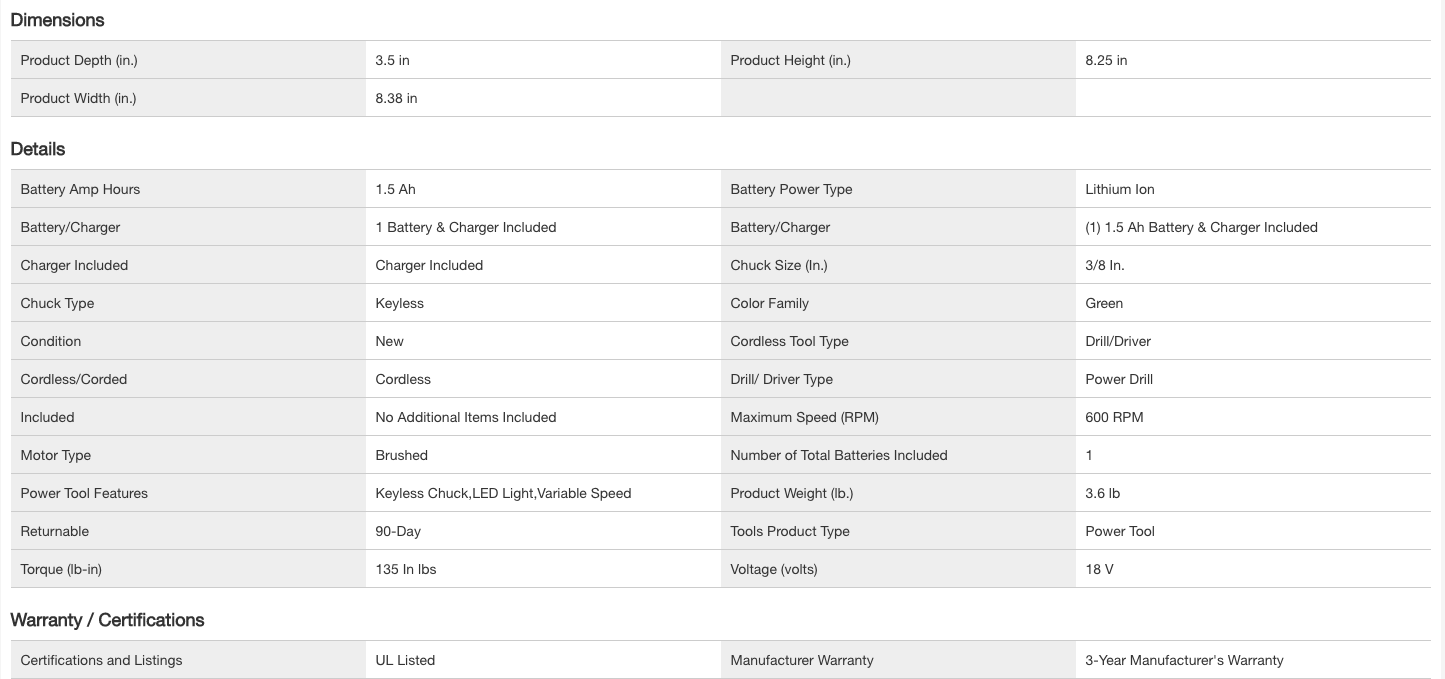Click the 90-Day returnable value
The height and width of the screenshot is (679, 1445).
pos(398,531)
